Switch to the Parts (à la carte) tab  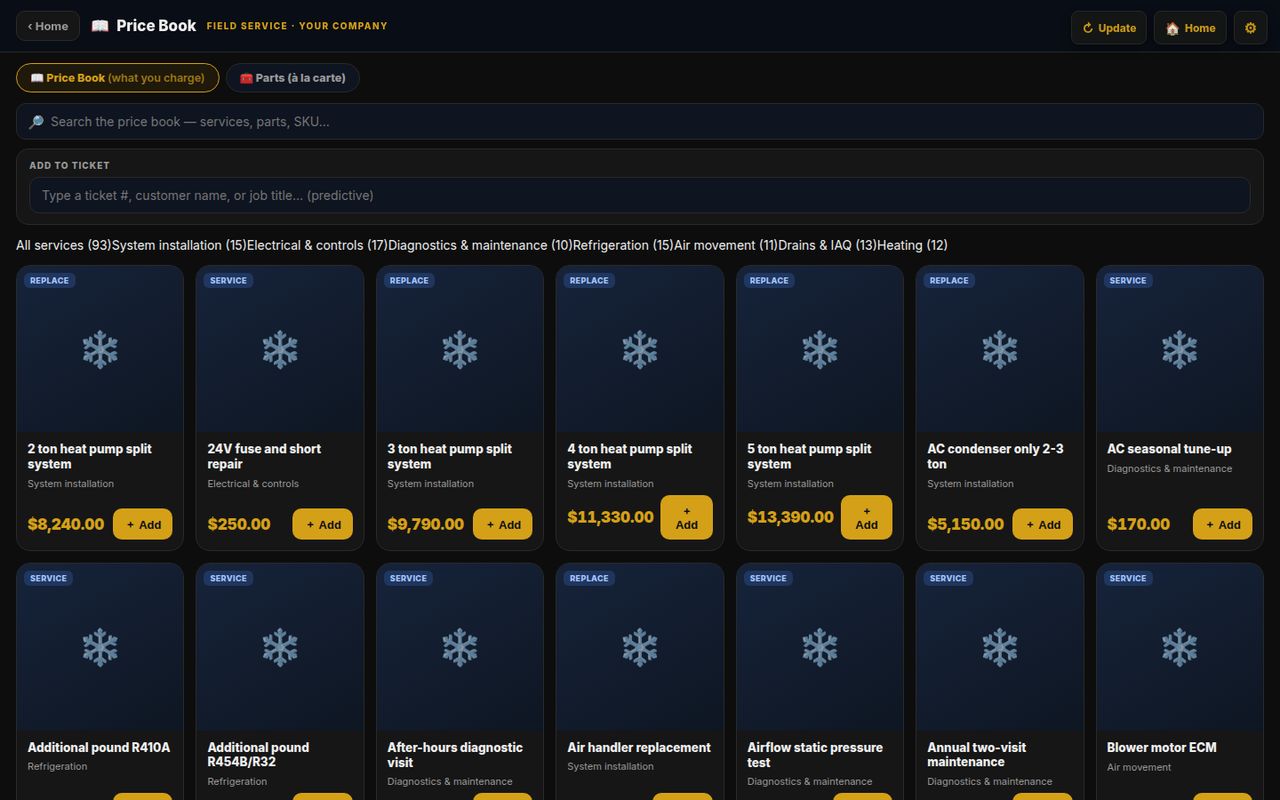[x=293, y=78]
